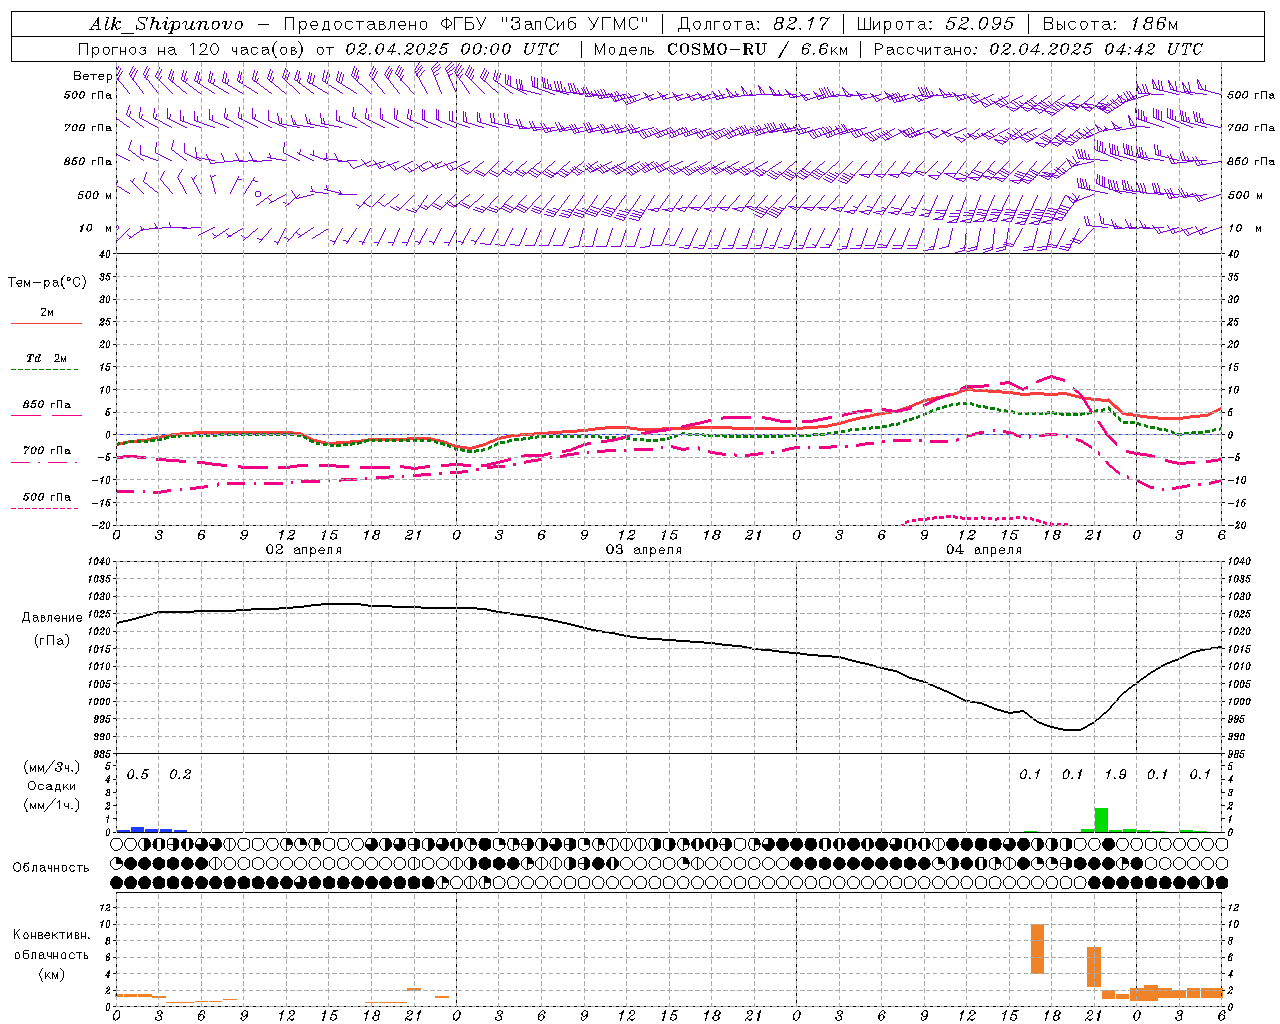Click the Высота: 186м field
The image size is (1280, 1024).
click(1110, 24)
